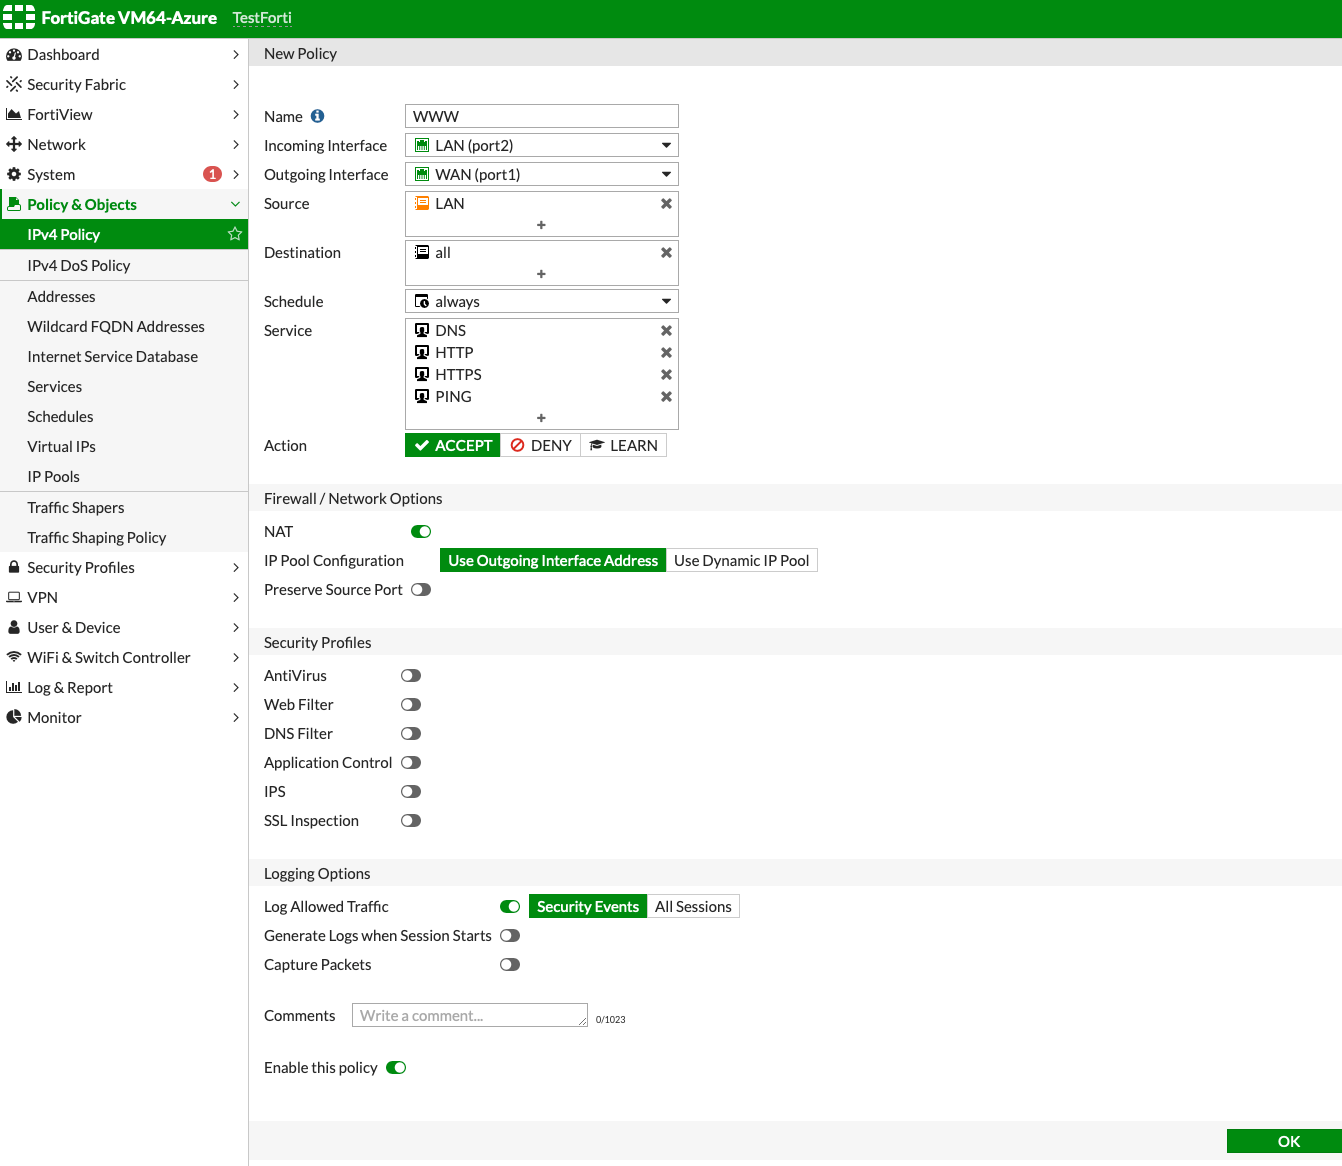1342x1166 pixels.
Task: Click the service icon beside HTTPS entry
Action: pos(421,374)
